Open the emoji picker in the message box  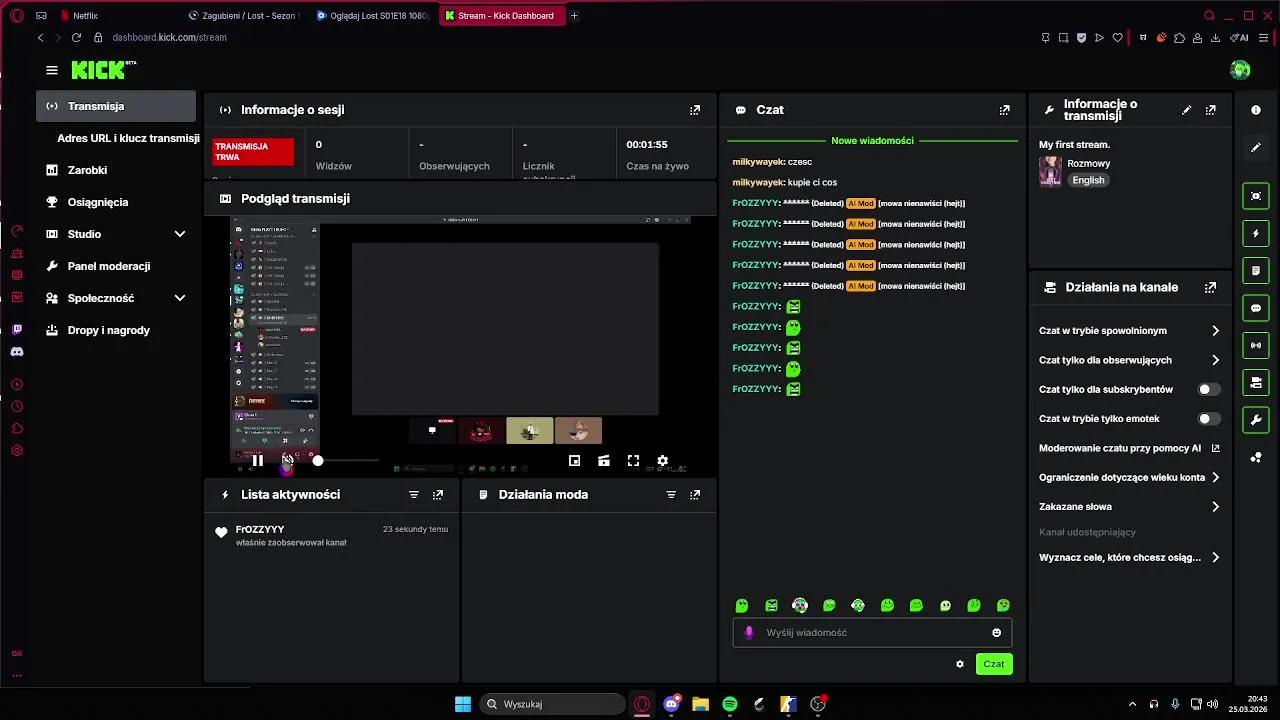point(997,632)
